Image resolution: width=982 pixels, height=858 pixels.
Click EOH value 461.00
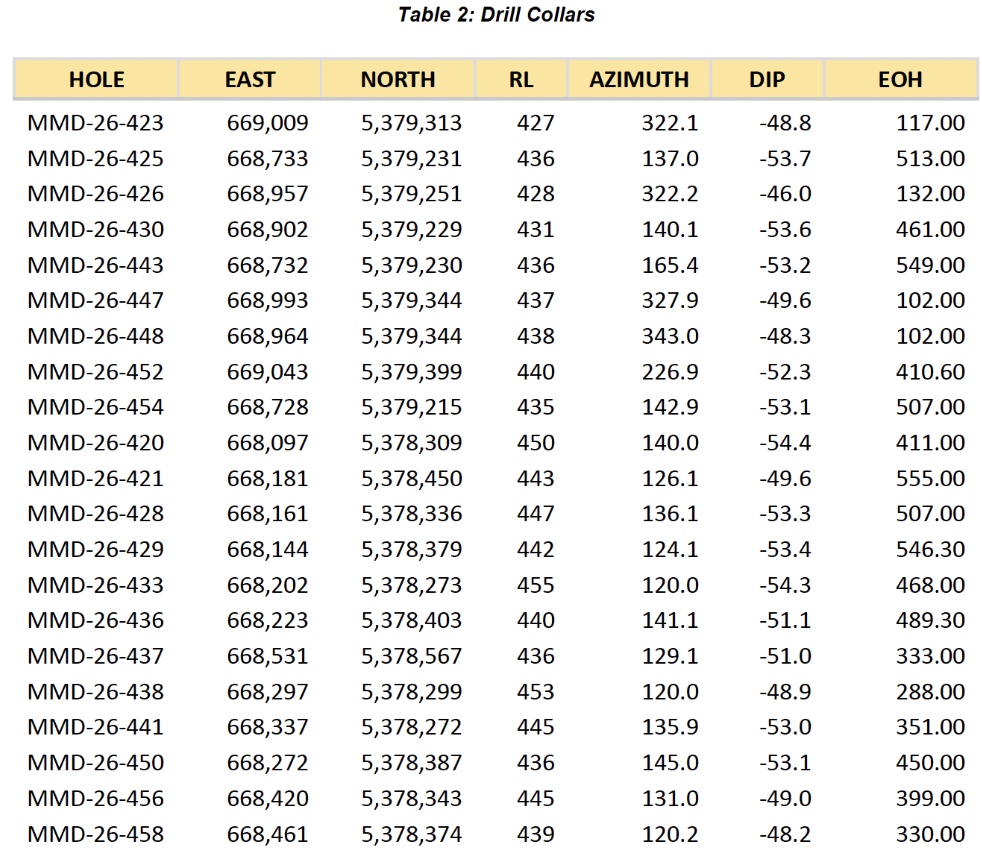tap(930, 230)
